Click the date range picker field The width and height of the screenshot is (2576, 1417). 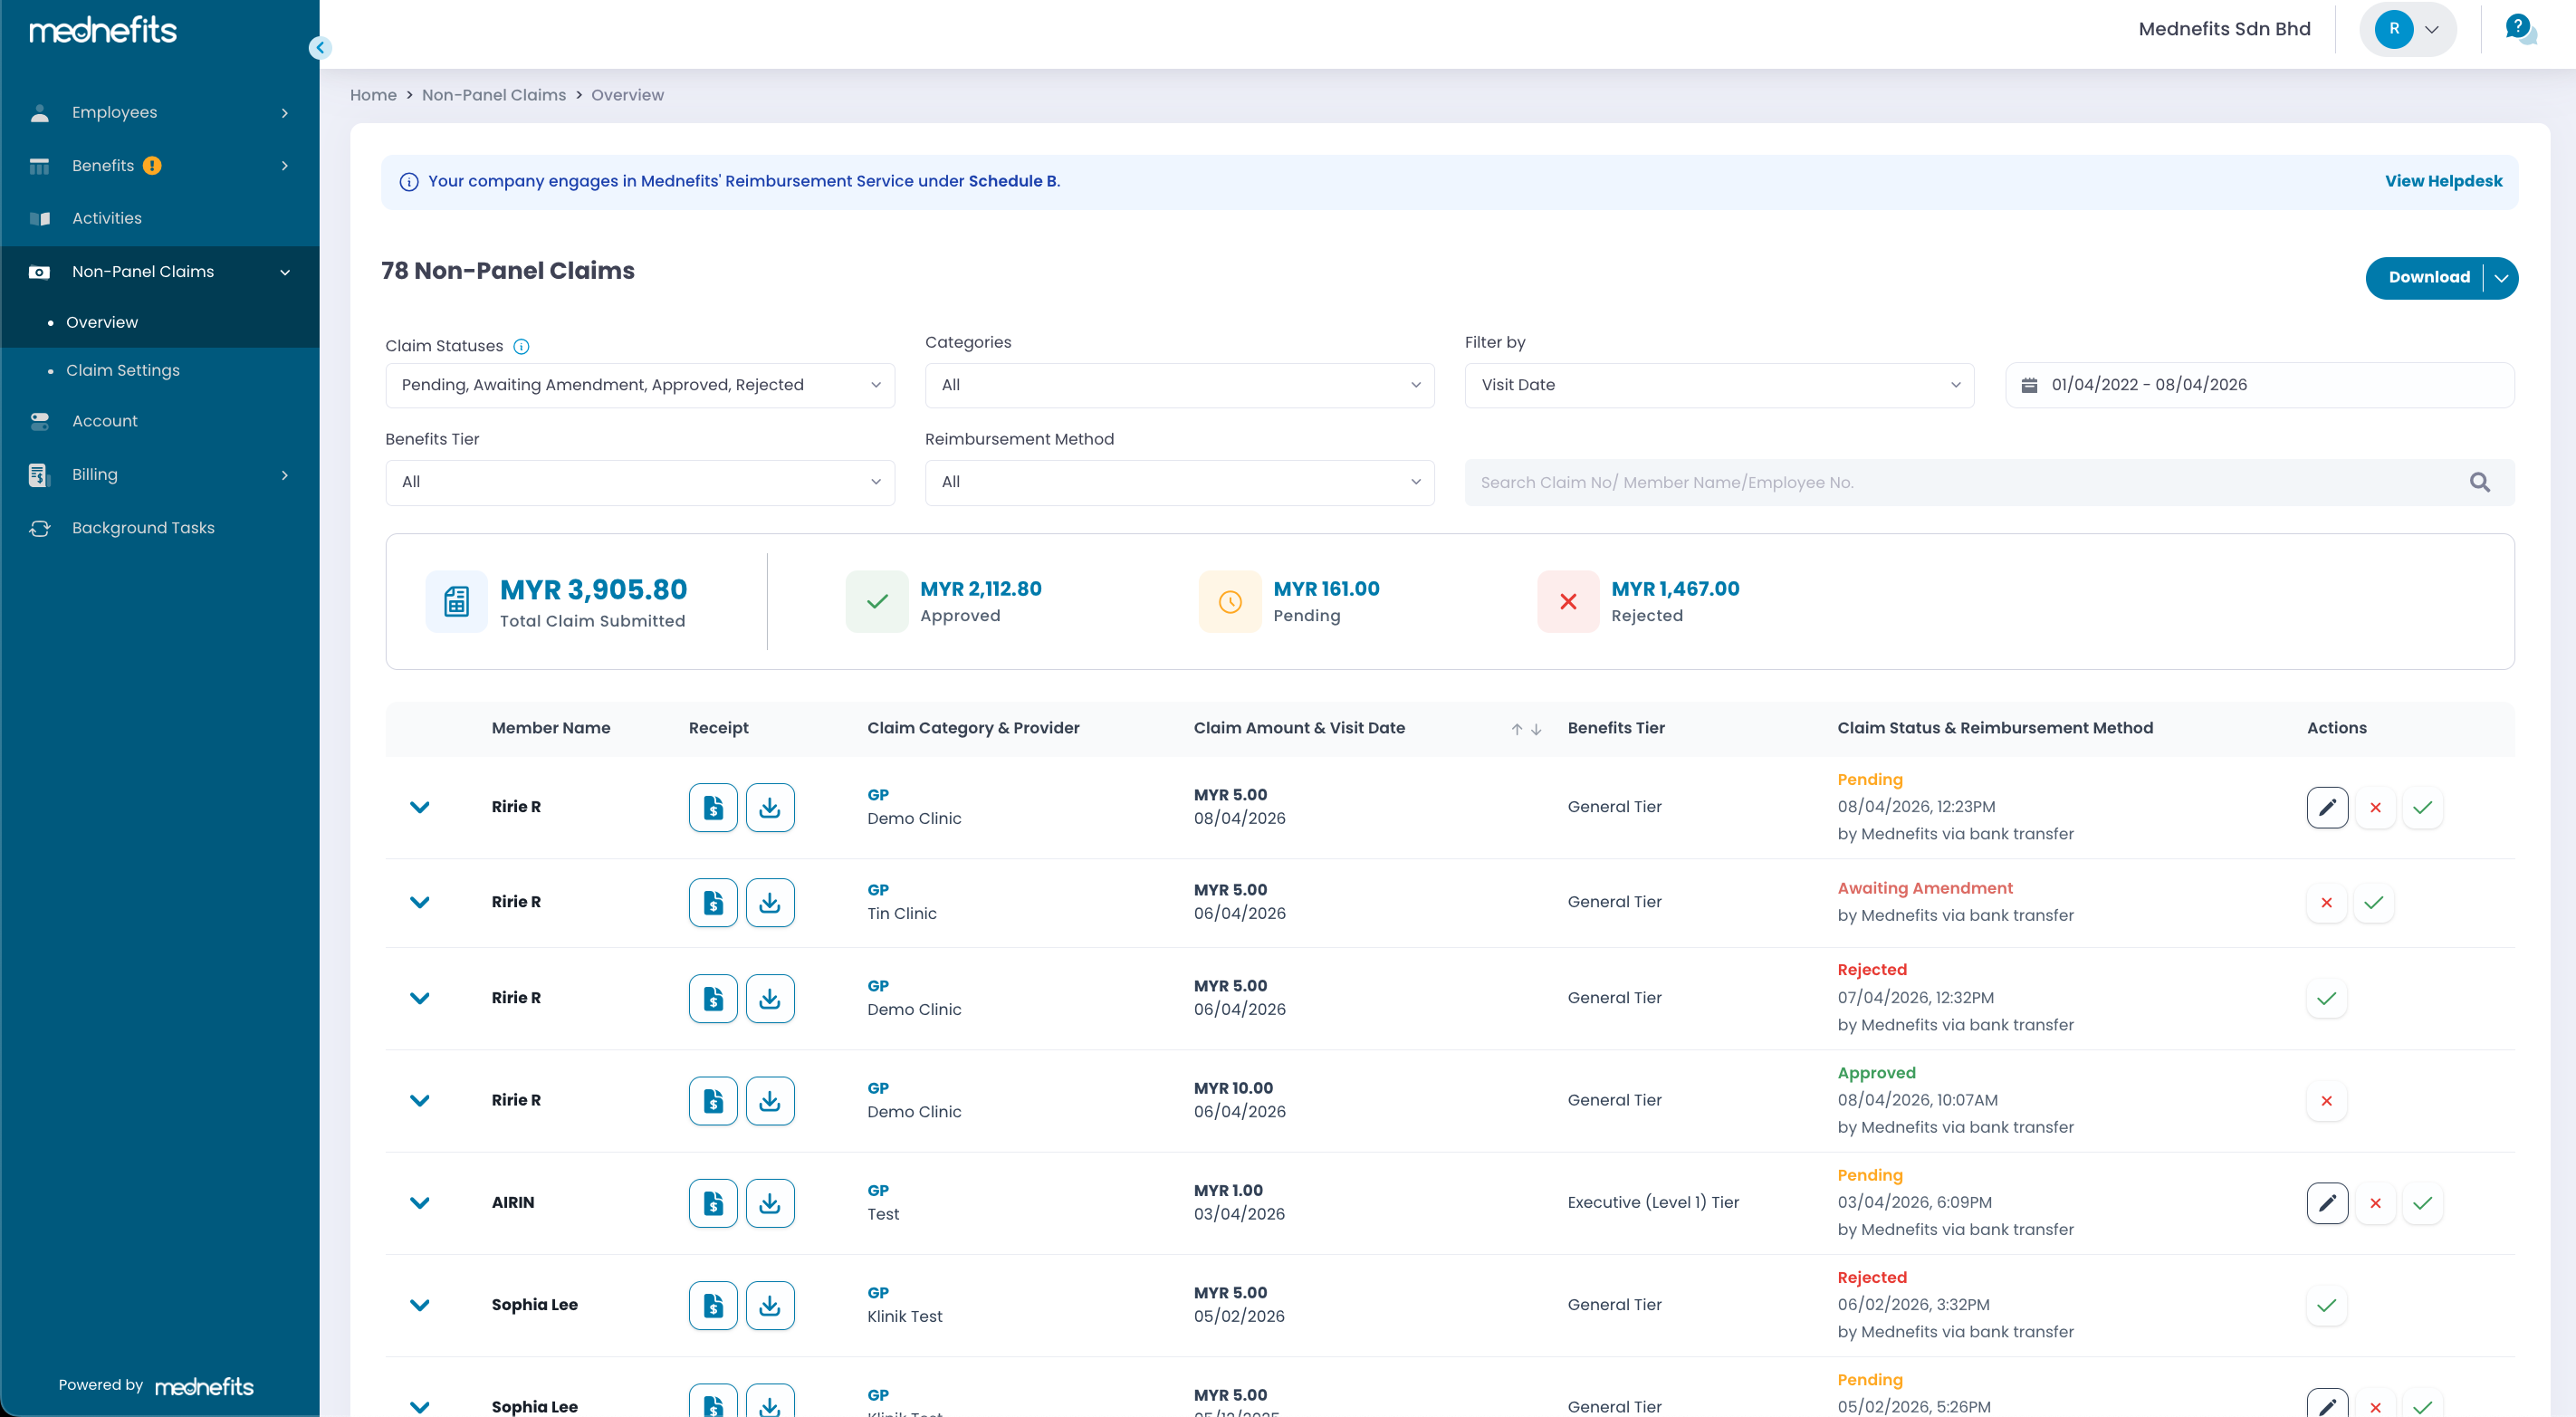[x=2259, y=385]
